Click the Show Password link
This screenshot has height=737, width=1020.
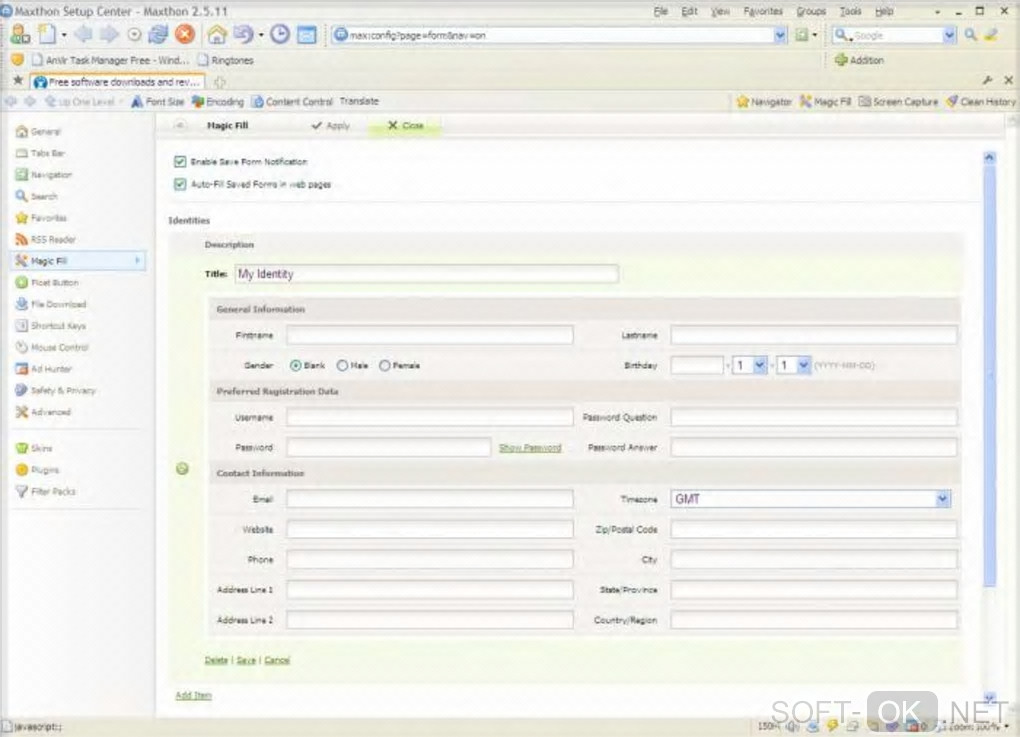click(530, 448)
